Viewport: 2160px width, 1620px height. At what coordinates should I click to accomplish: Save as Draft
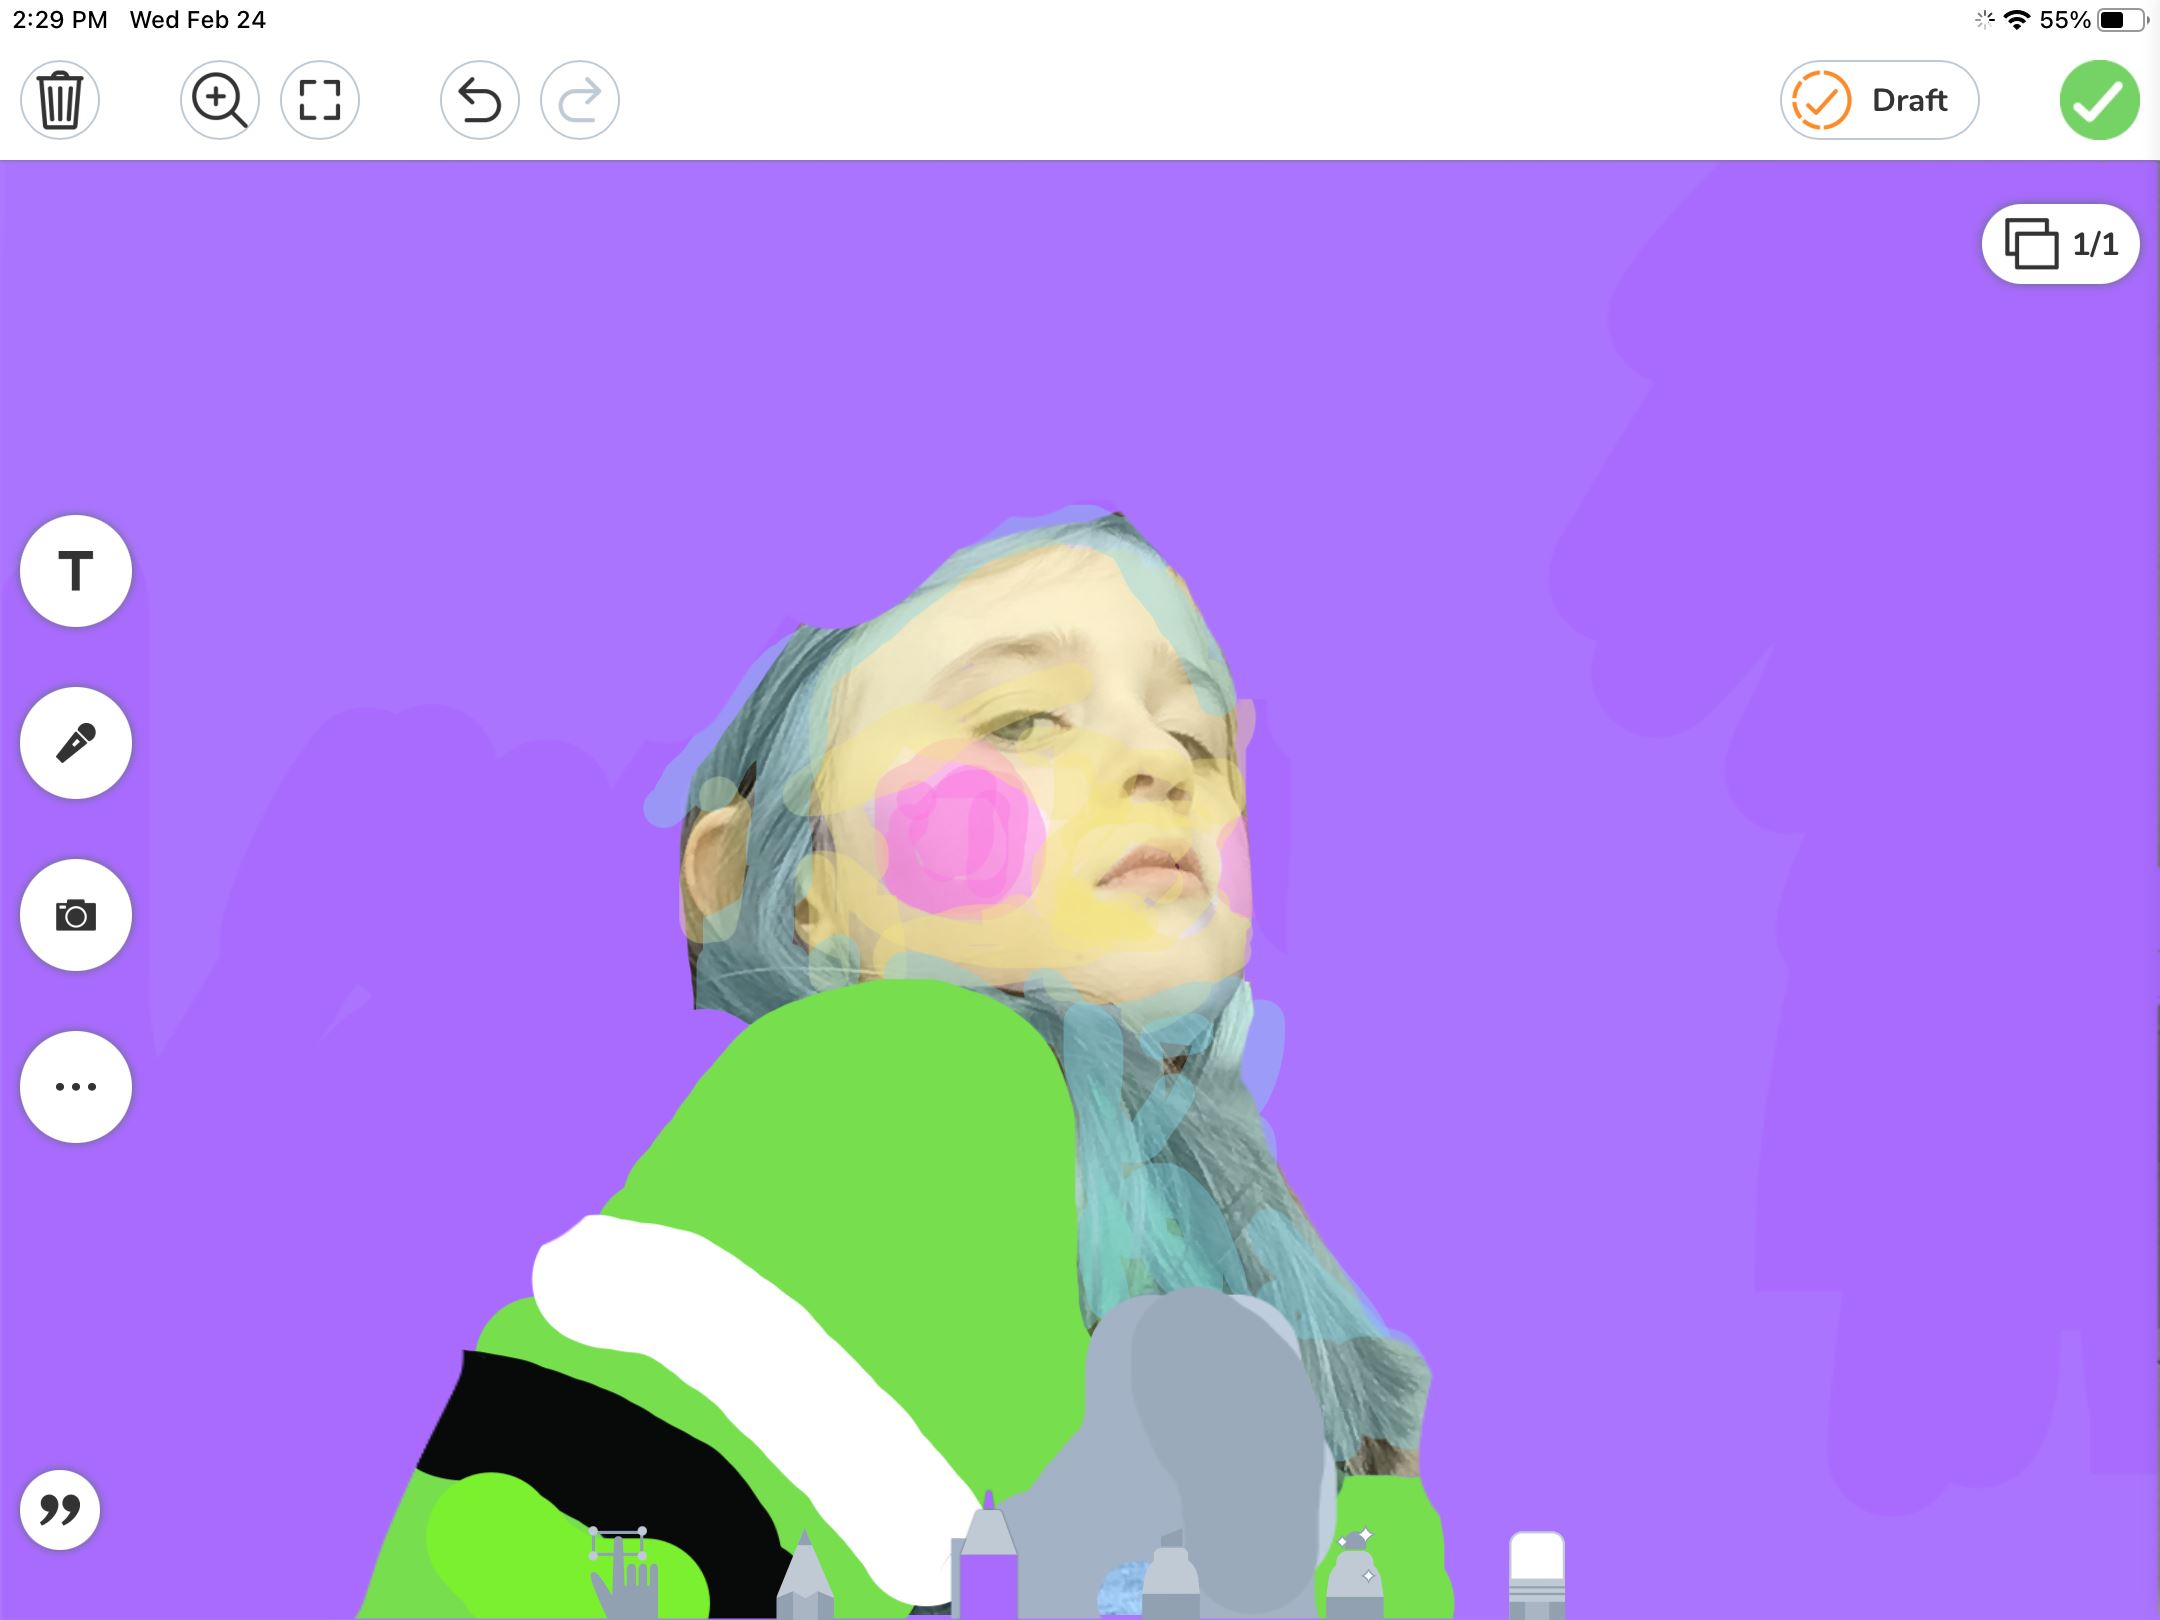(x=1878, y=100)
